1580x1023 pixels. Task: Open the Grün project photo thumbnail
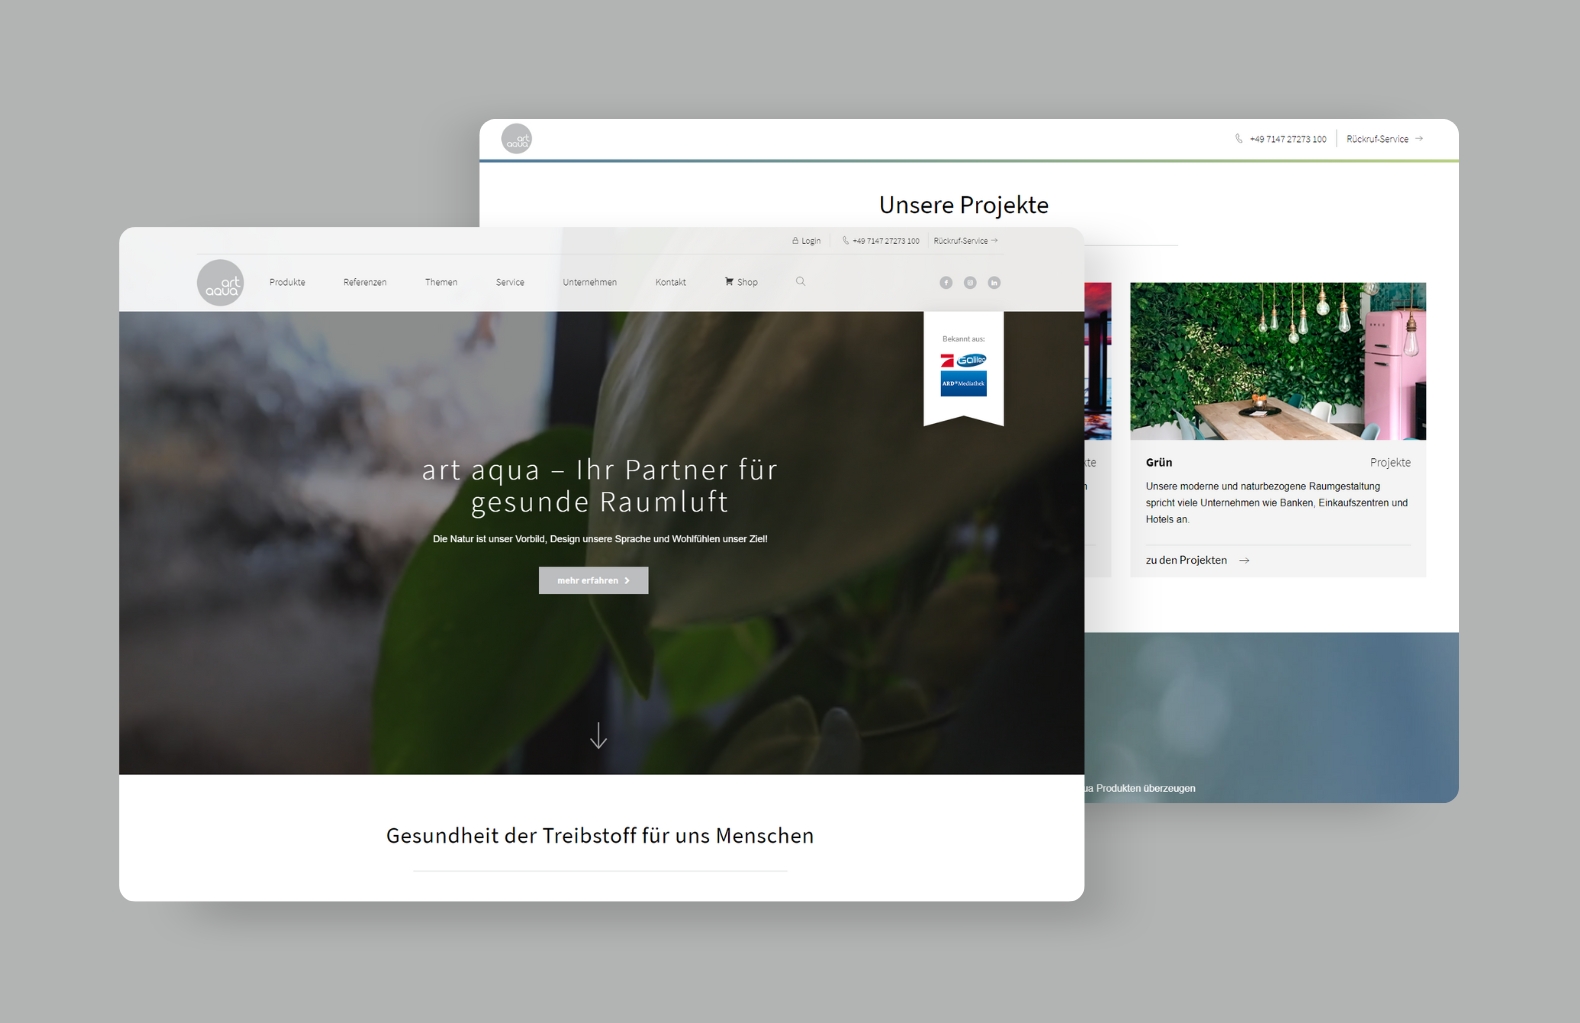click(x=1277, y=361)
